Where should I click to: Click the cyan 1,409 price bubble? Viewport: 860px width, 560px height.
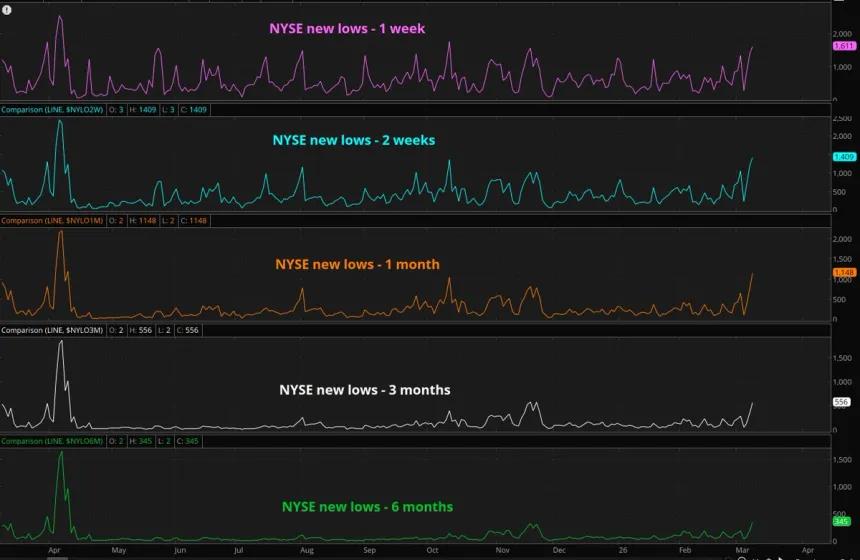(x=844, y=157)
